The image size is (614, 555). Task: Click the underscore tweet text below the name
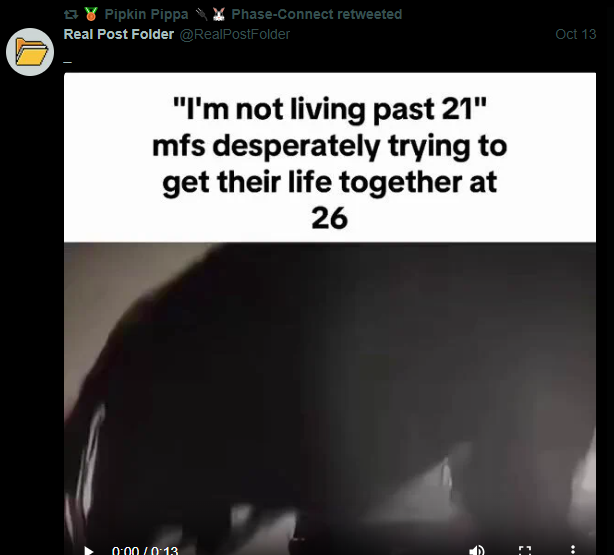tap(67, 62)
